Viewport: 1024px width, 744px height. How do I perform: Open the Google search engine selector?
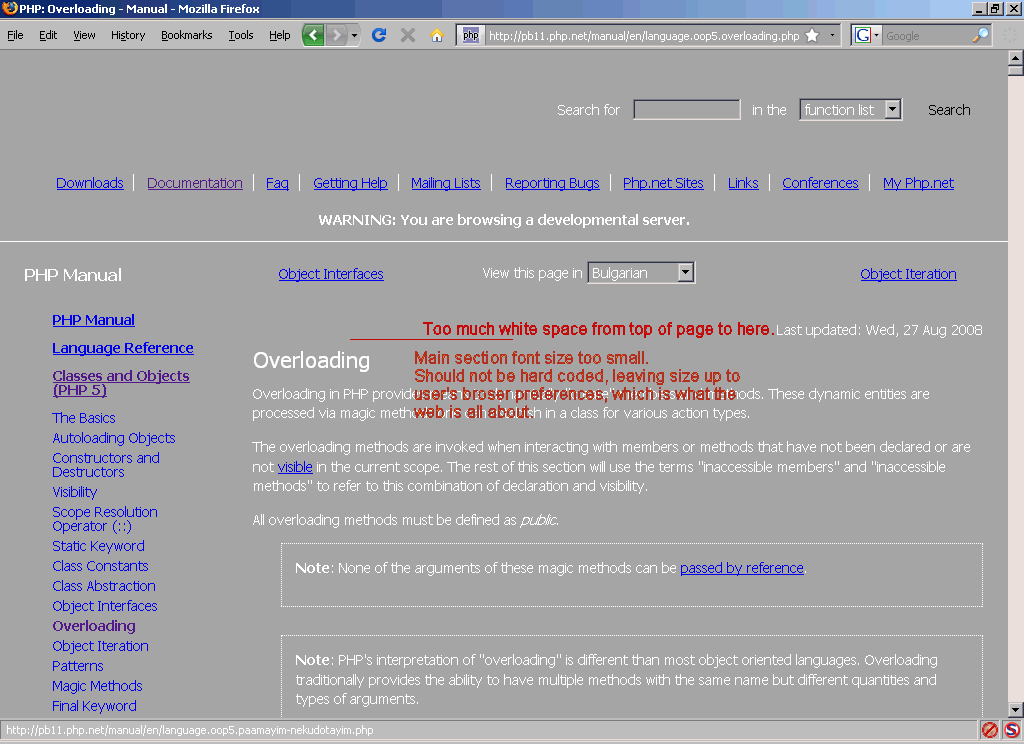pos(867,35)
